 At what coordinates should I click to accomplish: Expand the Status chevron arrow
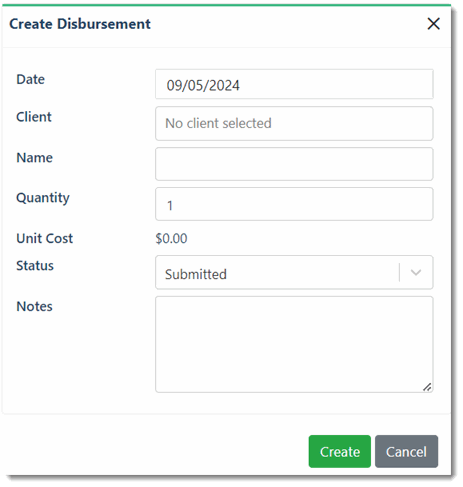[416, 273]
